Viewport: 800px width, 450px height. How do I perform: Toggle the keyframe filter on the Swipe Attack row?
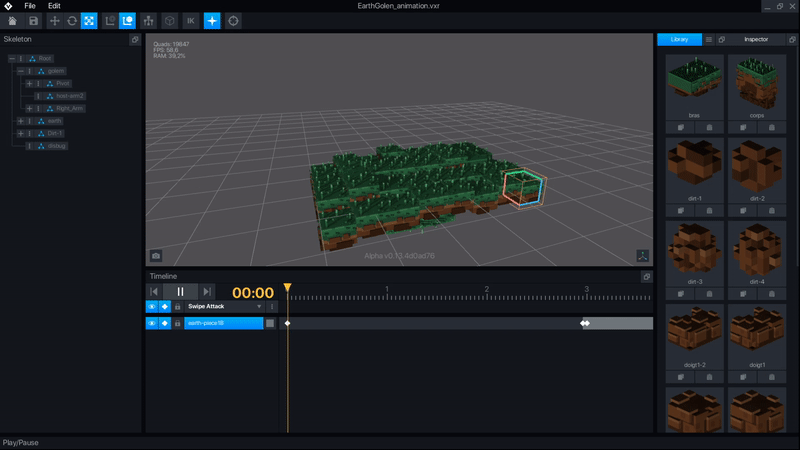(x=164, y=307)
